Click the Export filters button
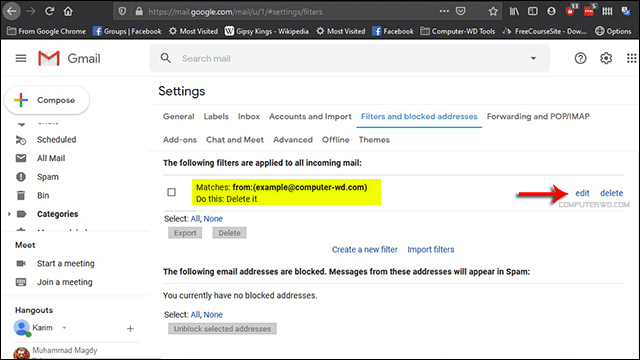The image size is (640, 360). point(185,233)
